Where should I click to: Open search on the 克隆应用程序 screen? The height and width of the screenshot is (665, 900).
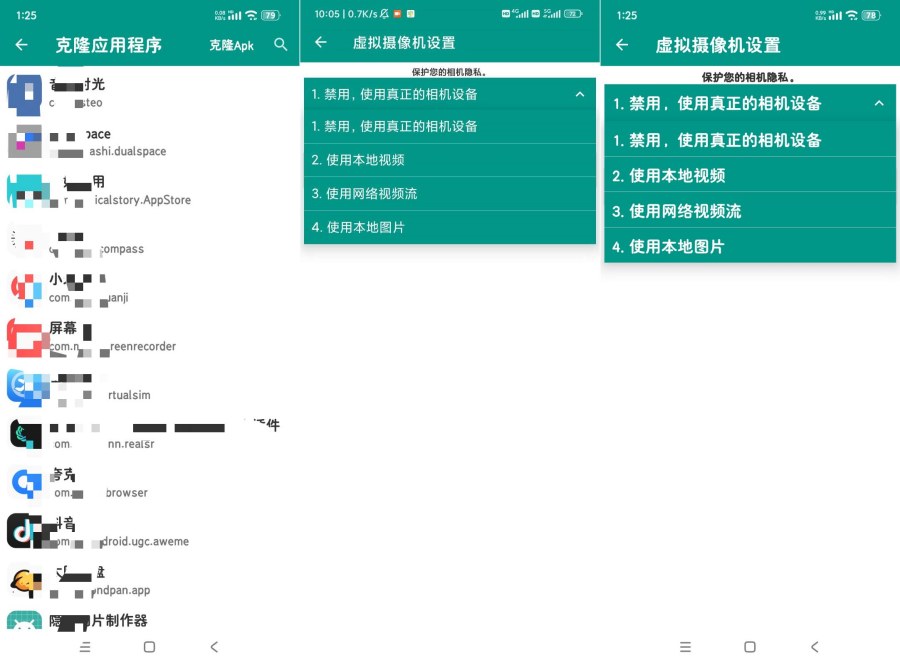[x=280, y=45]
